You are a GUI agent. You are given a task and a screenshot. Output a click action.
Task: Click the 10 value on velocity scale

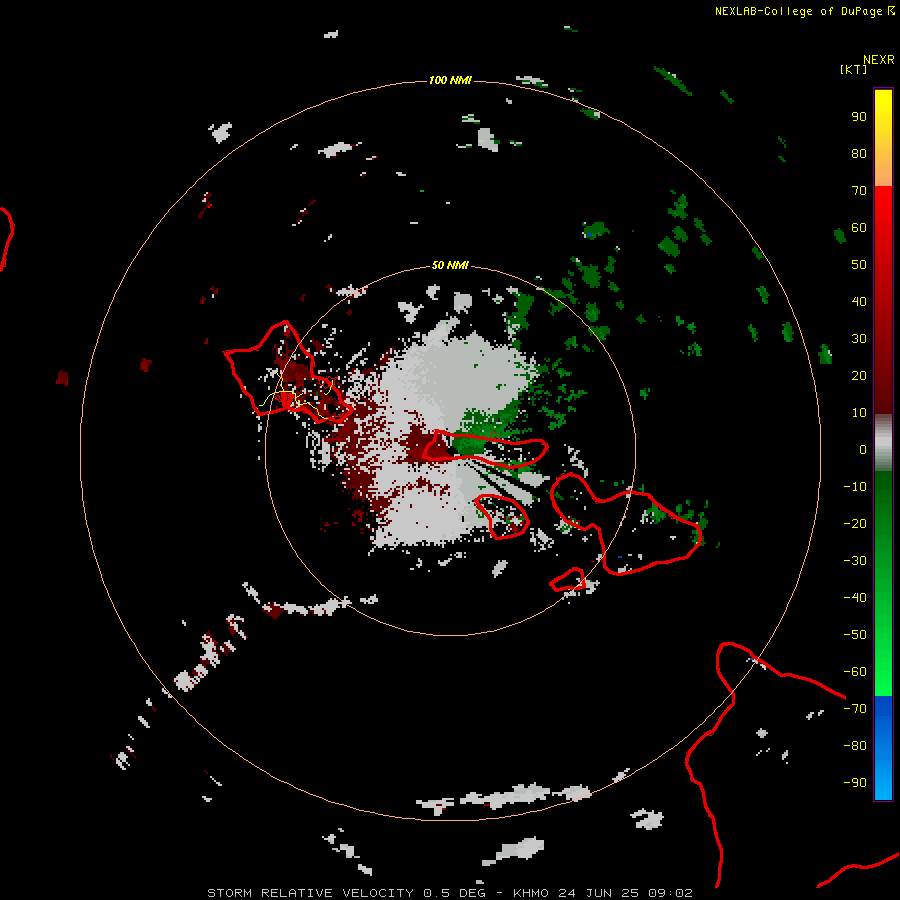(x=859, y=413)
